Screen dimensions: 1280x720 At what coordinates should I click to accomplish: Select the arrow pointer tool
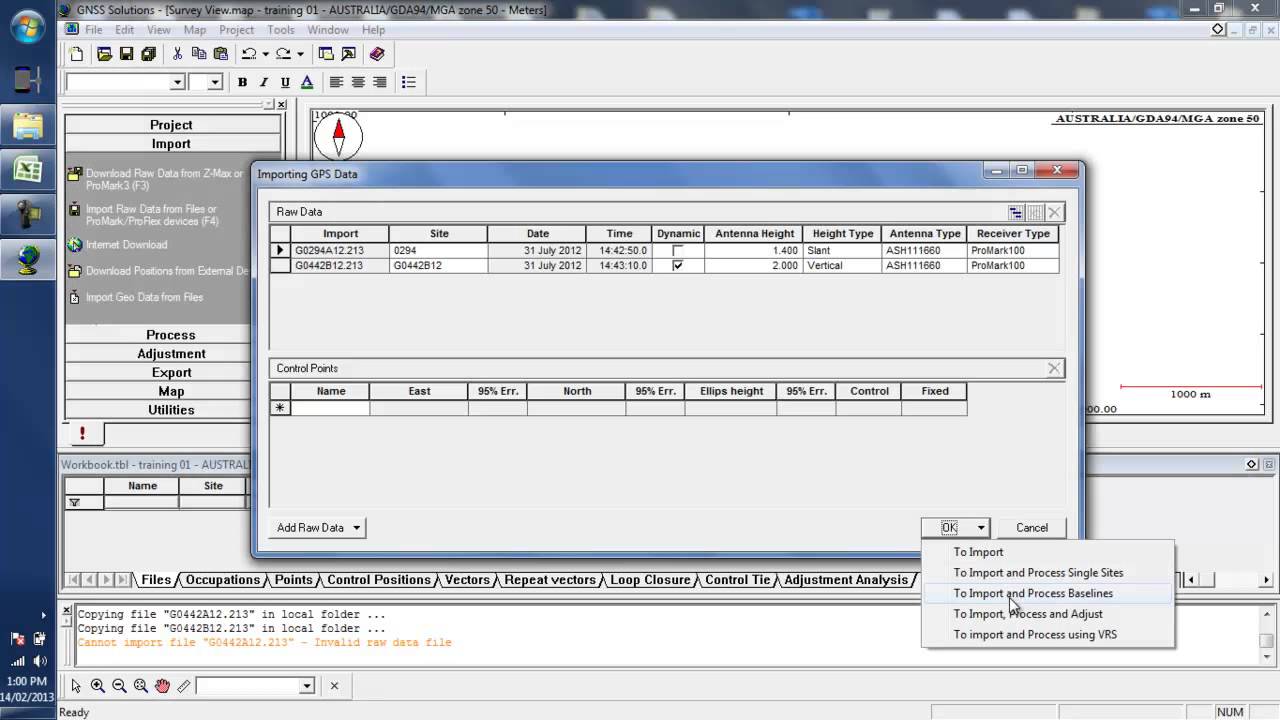76,686
